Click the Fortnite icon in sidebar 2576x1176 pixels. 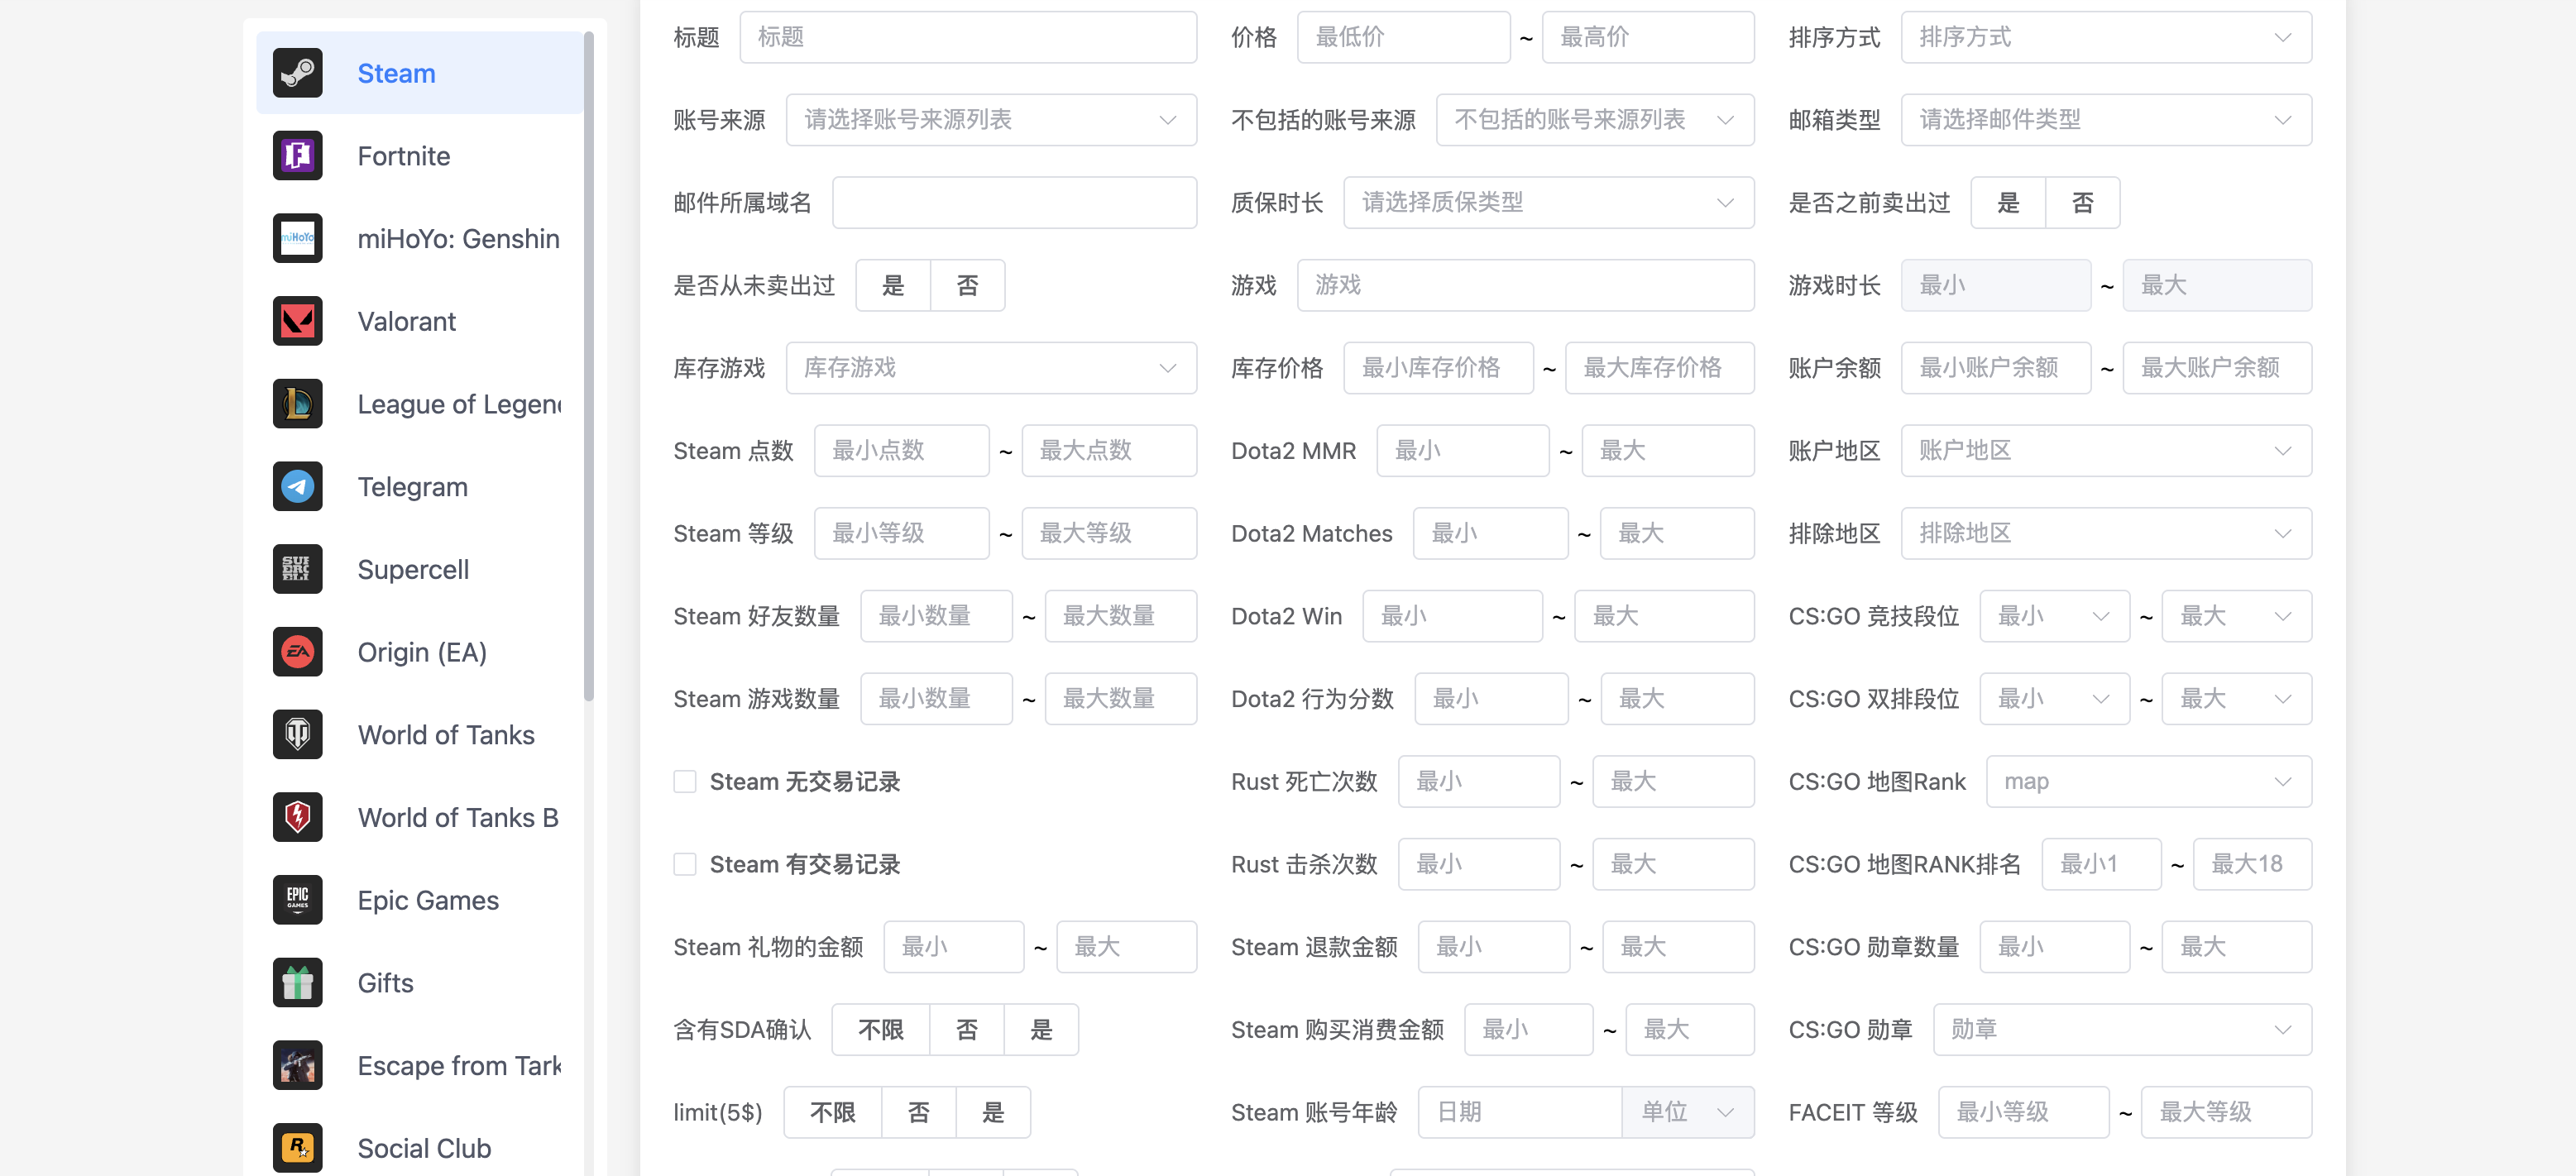coord(297,156)
